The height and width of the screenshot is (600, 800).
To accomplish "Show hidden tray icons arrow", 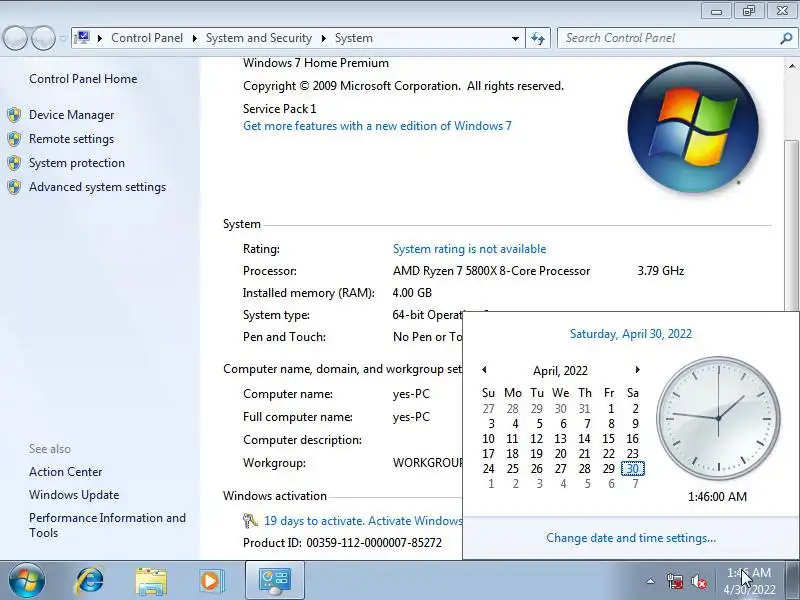I will pyautogui.click(x=651, y=581).
